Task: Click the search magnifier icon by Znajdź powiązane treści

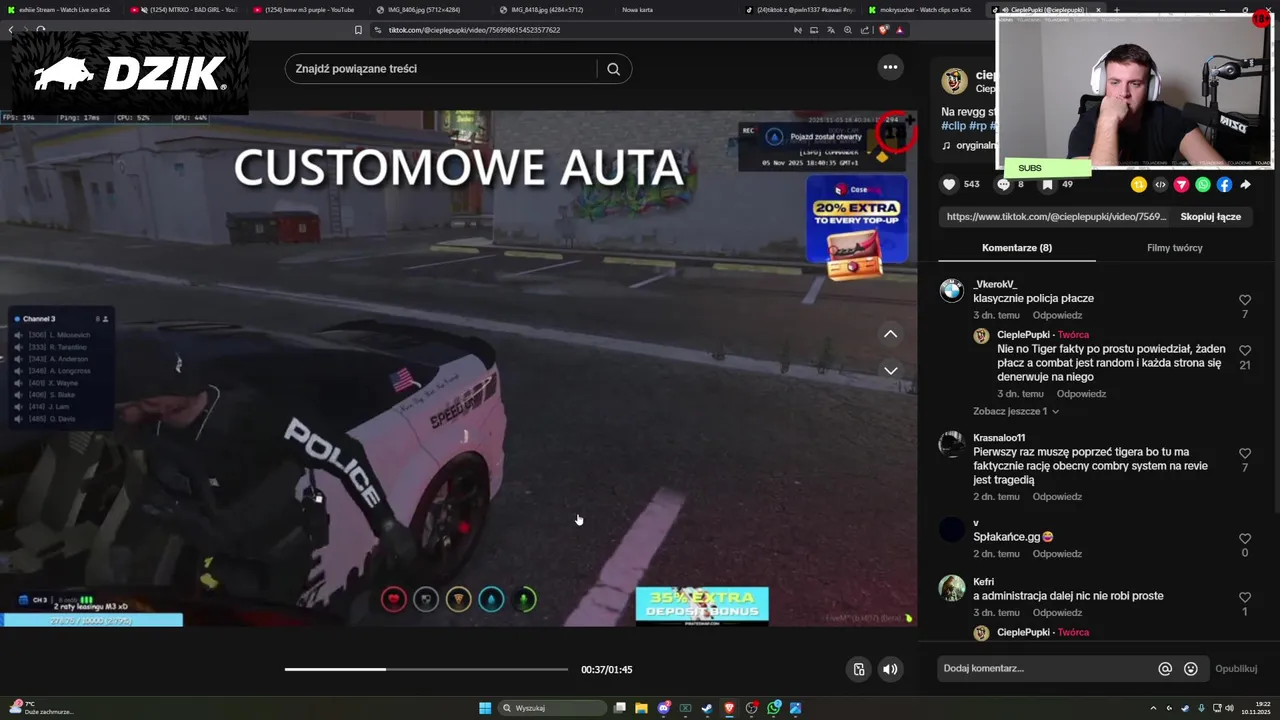Action: 614,69
